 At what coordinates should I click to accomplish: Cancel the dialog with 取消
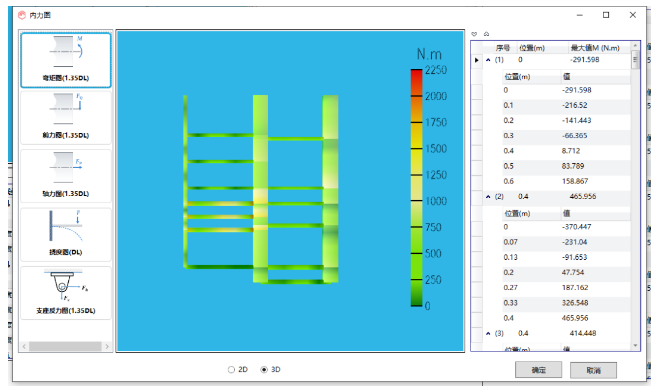pyautogui.click(x=593, y=370)
